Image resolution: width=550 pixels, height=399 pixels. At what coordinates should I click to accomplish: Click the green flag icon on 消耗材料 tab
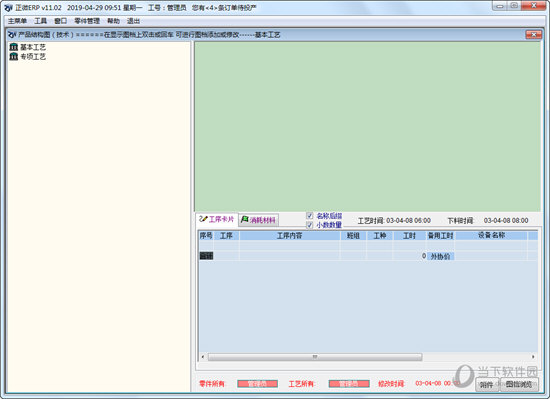[245, 219]
